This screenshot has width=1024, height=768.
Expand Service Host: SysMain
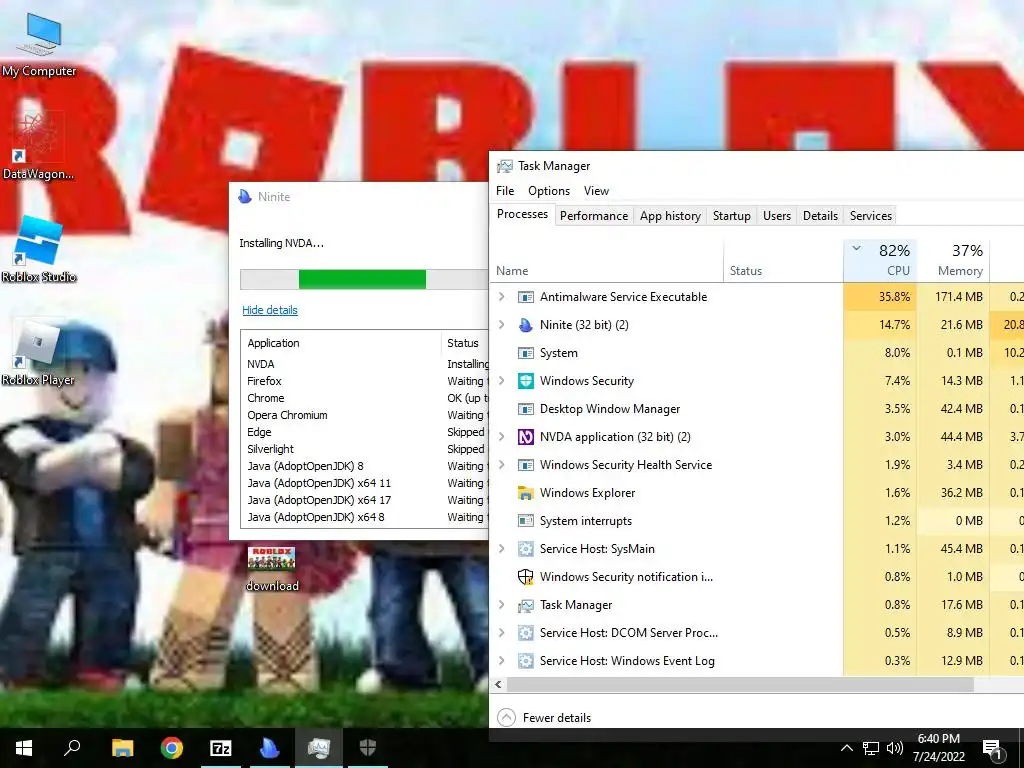click(x=502, y=549)
